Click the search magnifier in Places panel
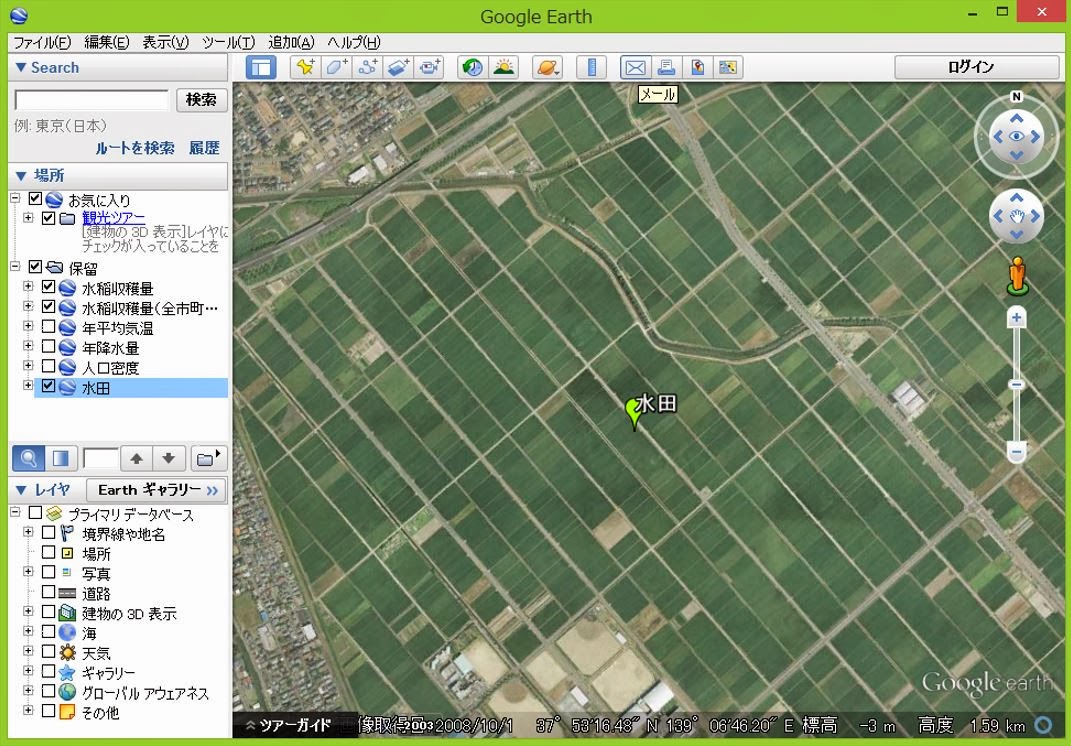 [x=29, y=458]
